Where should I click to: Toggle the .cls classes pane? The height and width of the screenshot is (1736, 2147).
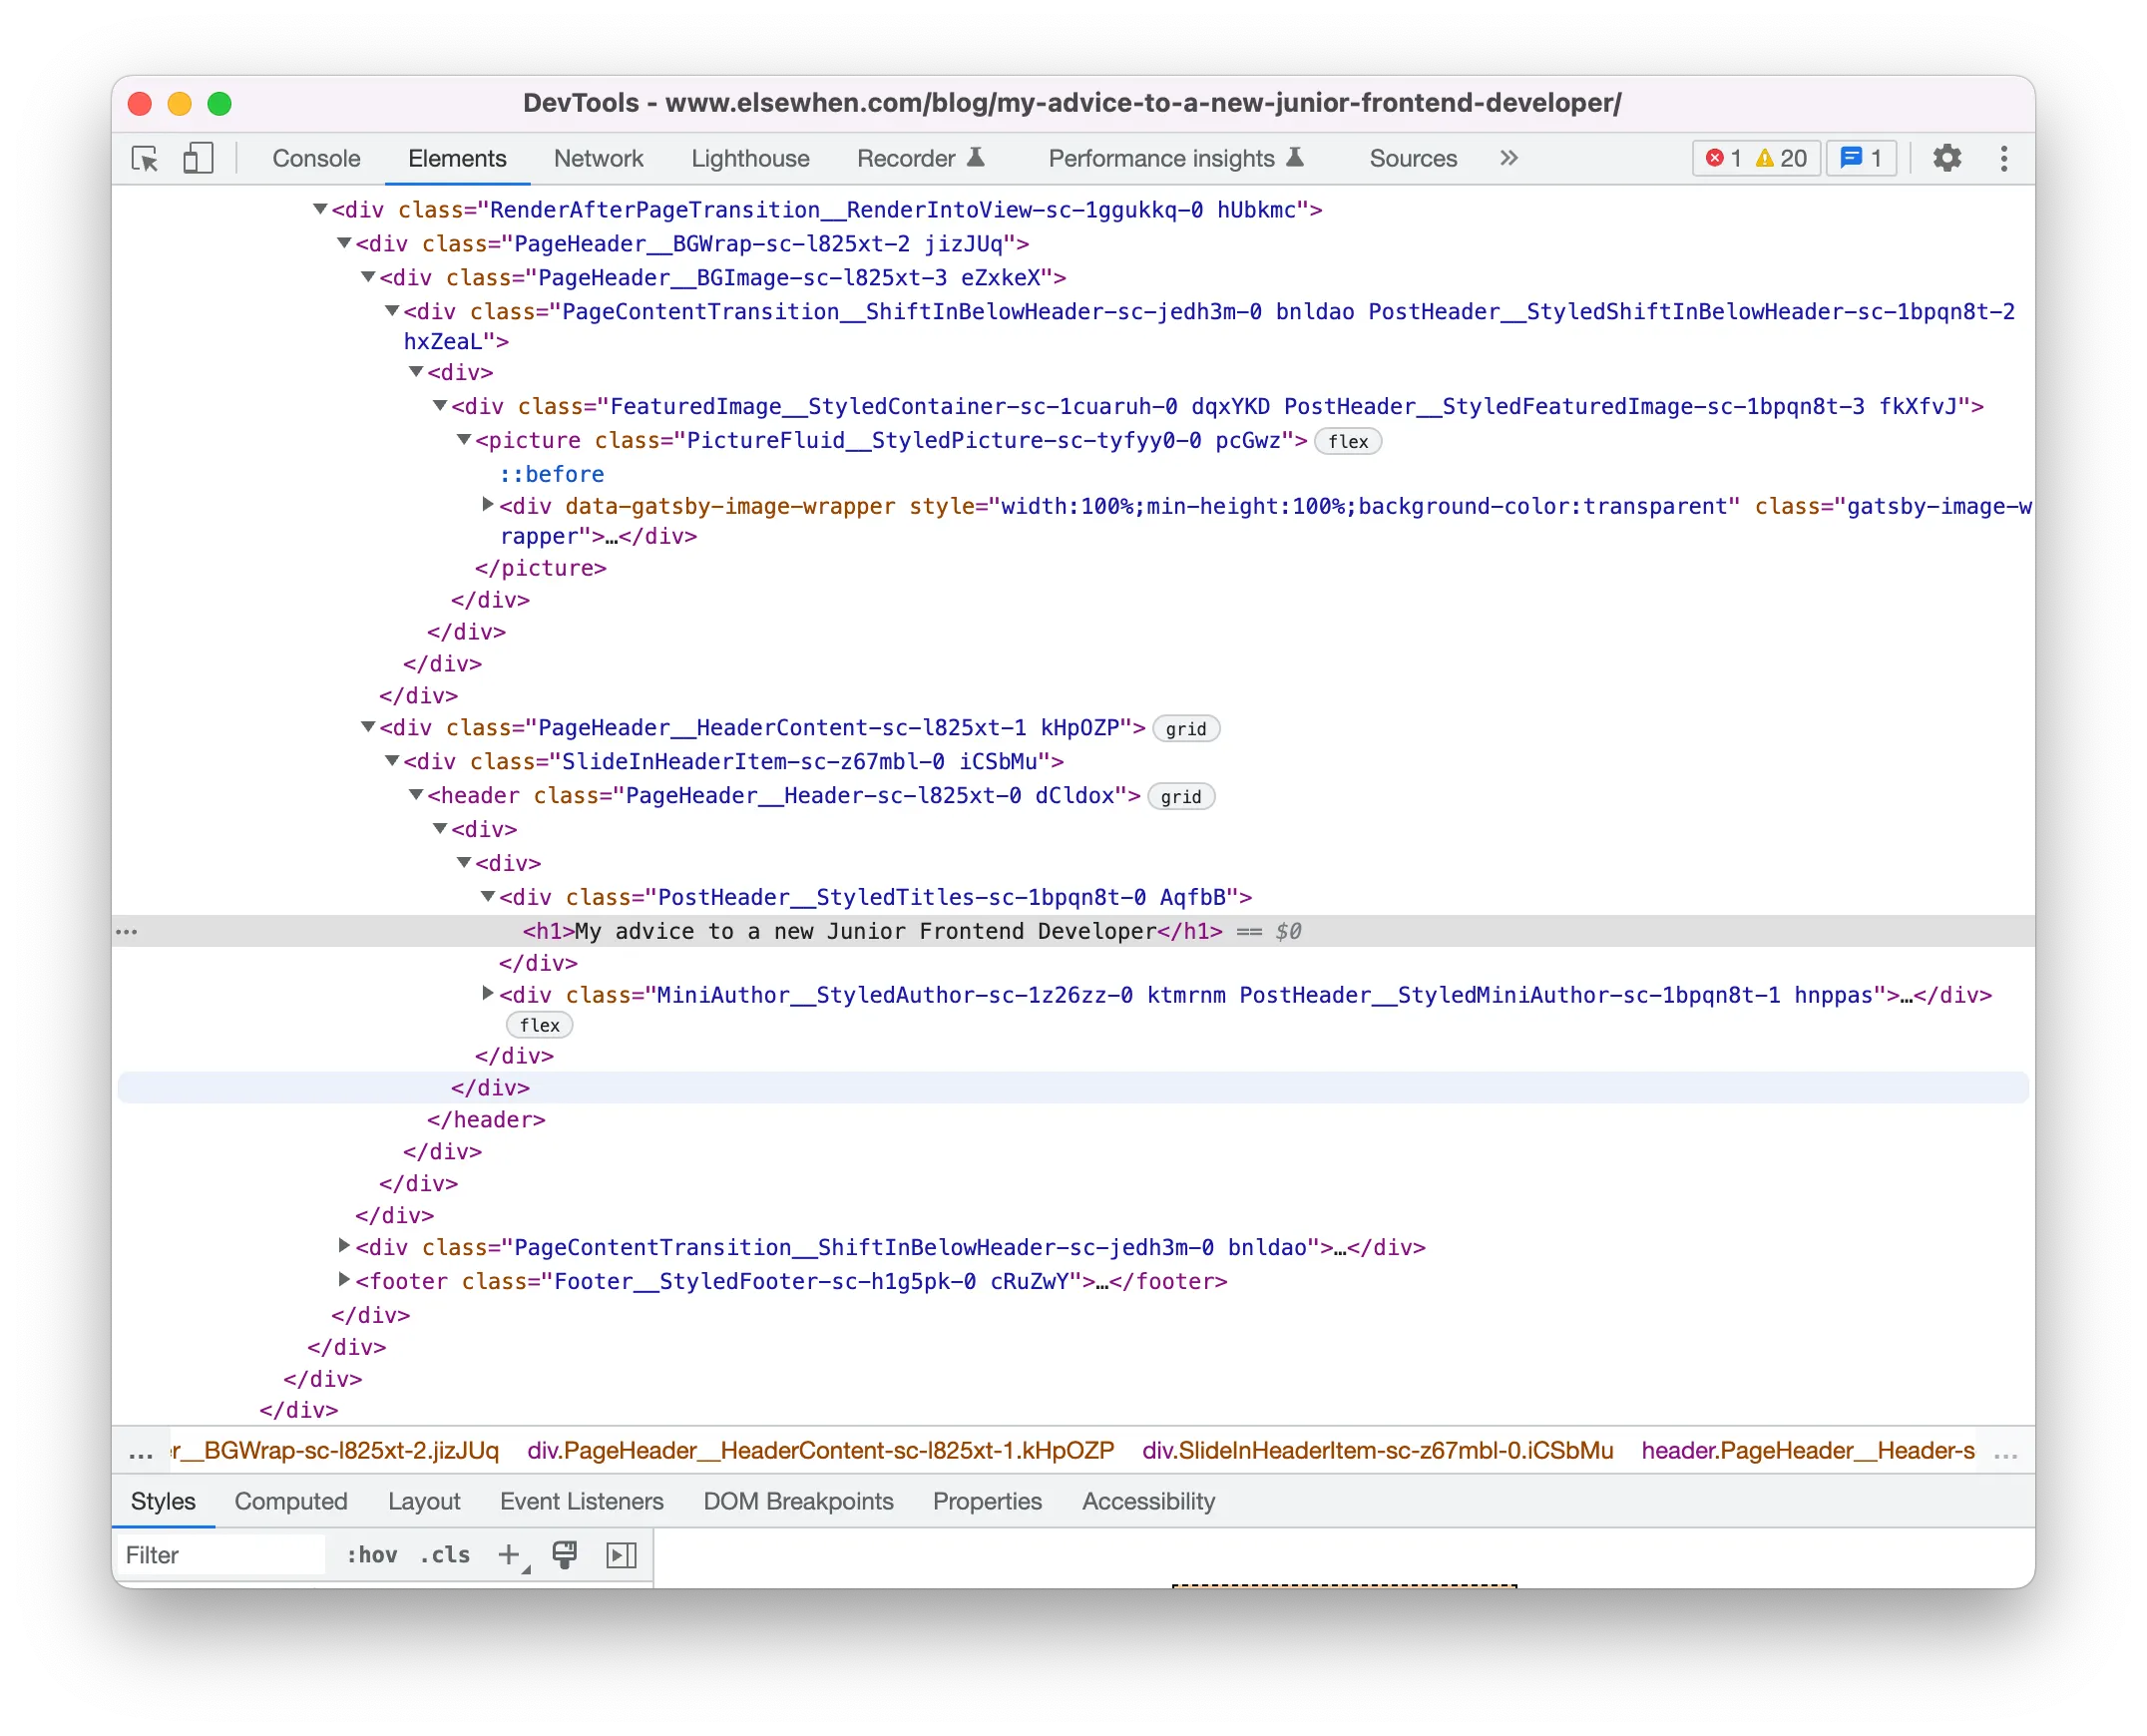pos(445,1554)
